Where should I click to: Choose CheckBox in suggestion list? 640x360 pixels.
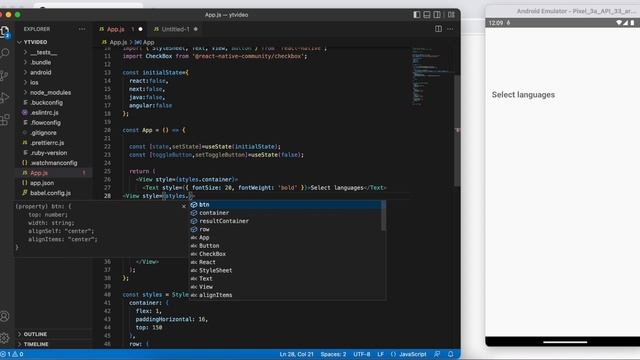click(x=286, y=254)
